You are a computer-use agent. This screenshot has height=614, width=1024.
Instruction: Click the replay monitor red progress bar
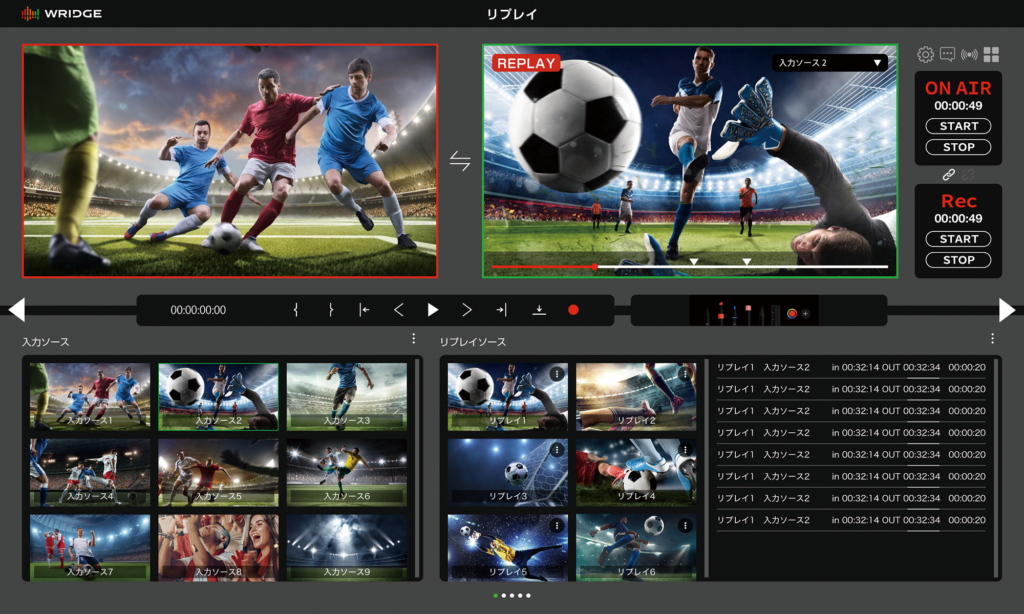[x=543, y=267]
